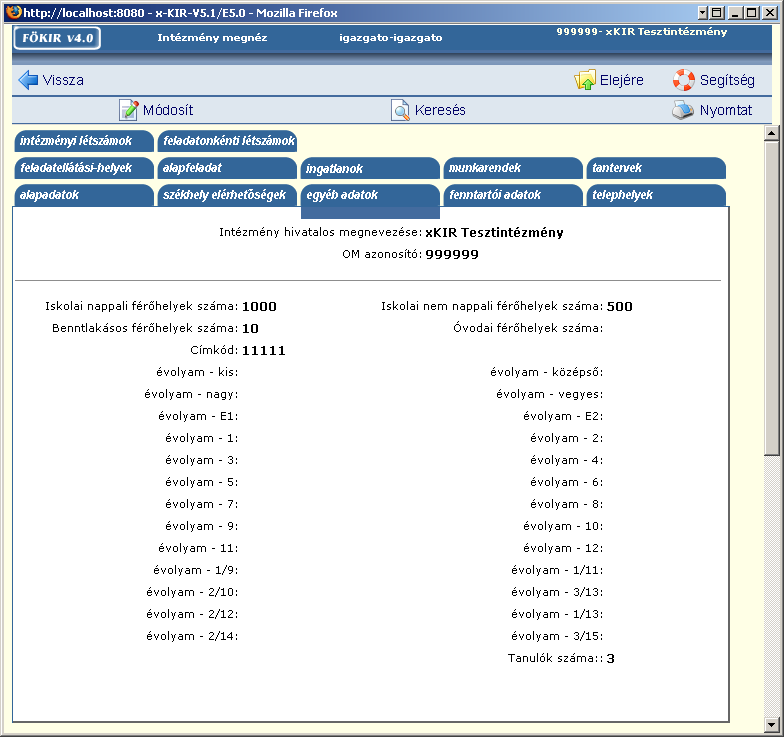Click the Intézmény megnéz header text

[x=212, y=38]
